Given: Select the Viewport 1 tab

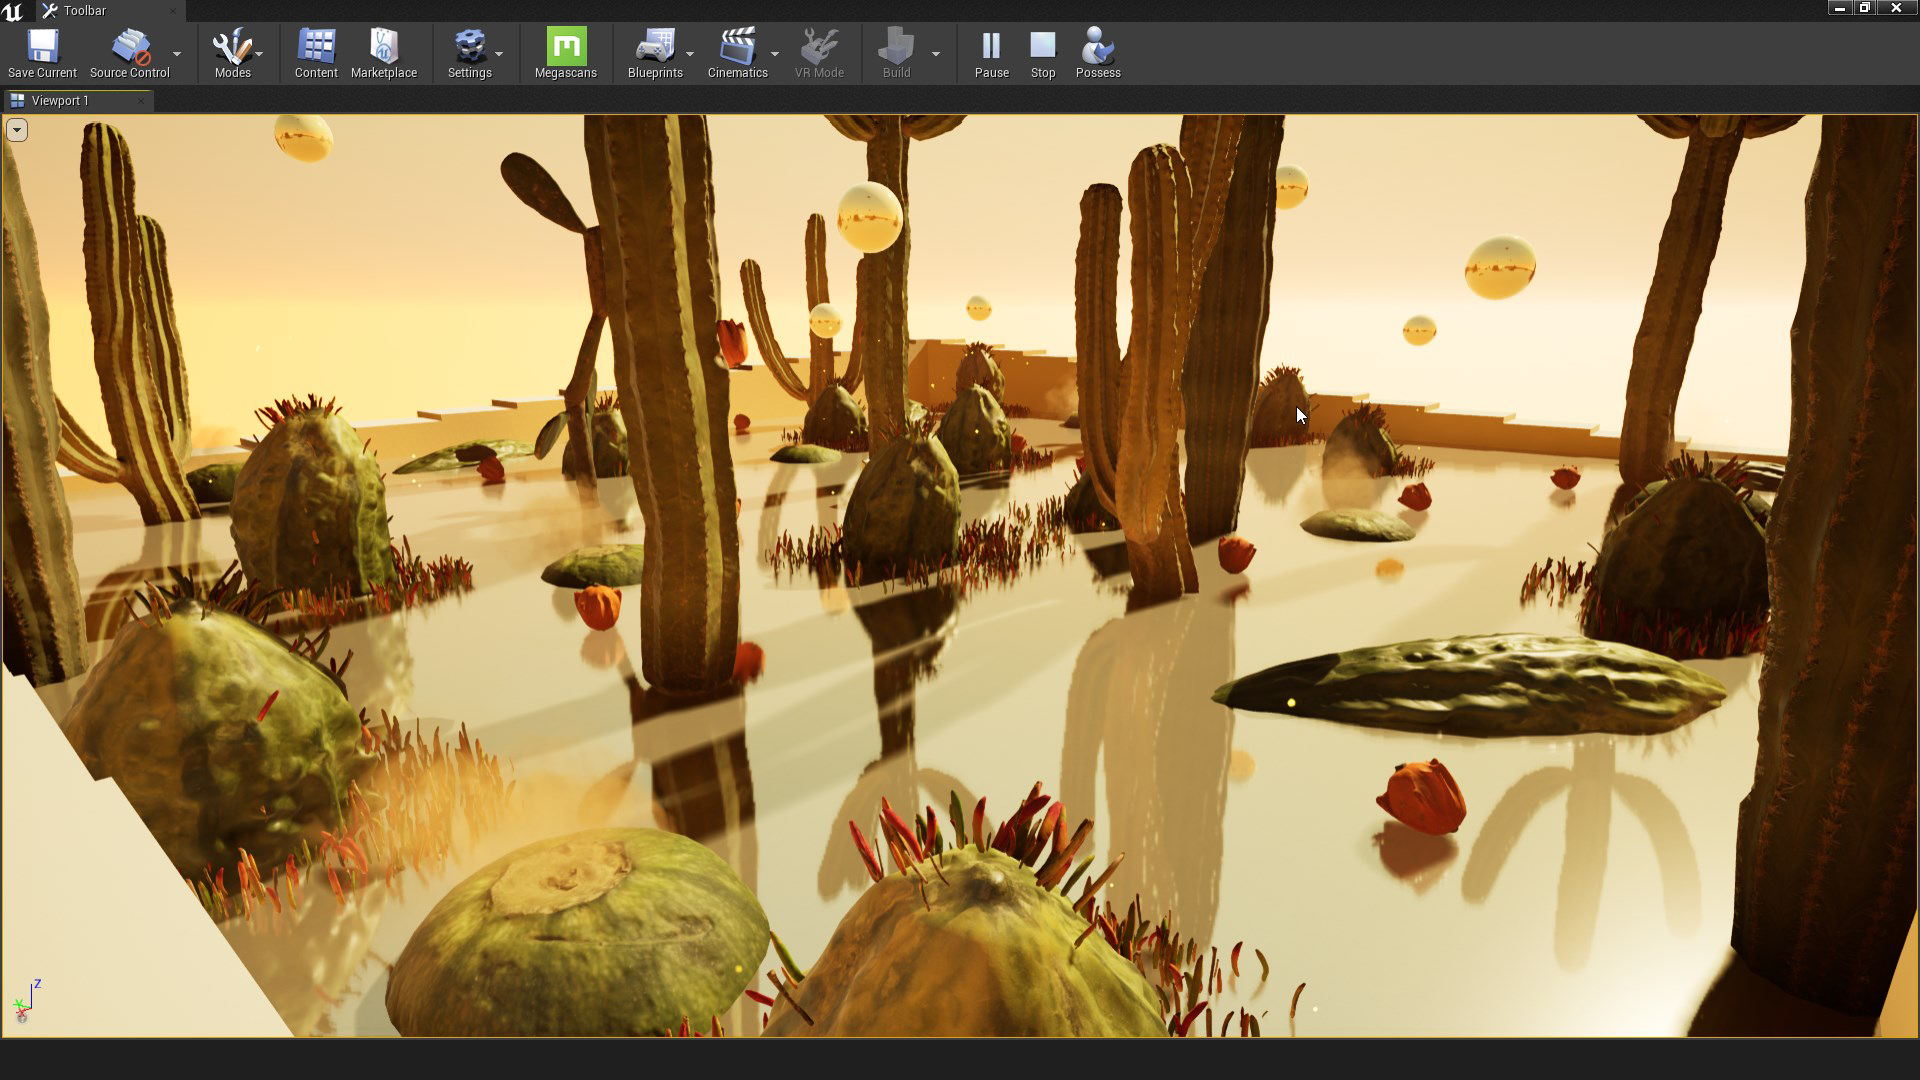Looking at the screenshot, I should click(60, 101).
